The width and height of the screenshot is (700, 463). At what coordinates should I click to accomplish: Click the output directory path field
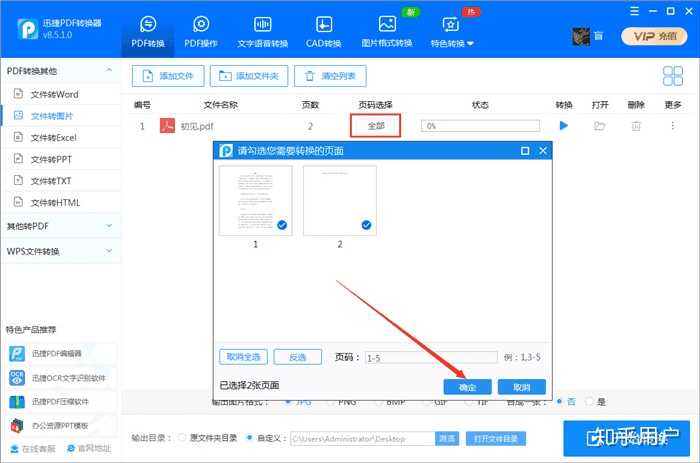(x=362, y=438)
